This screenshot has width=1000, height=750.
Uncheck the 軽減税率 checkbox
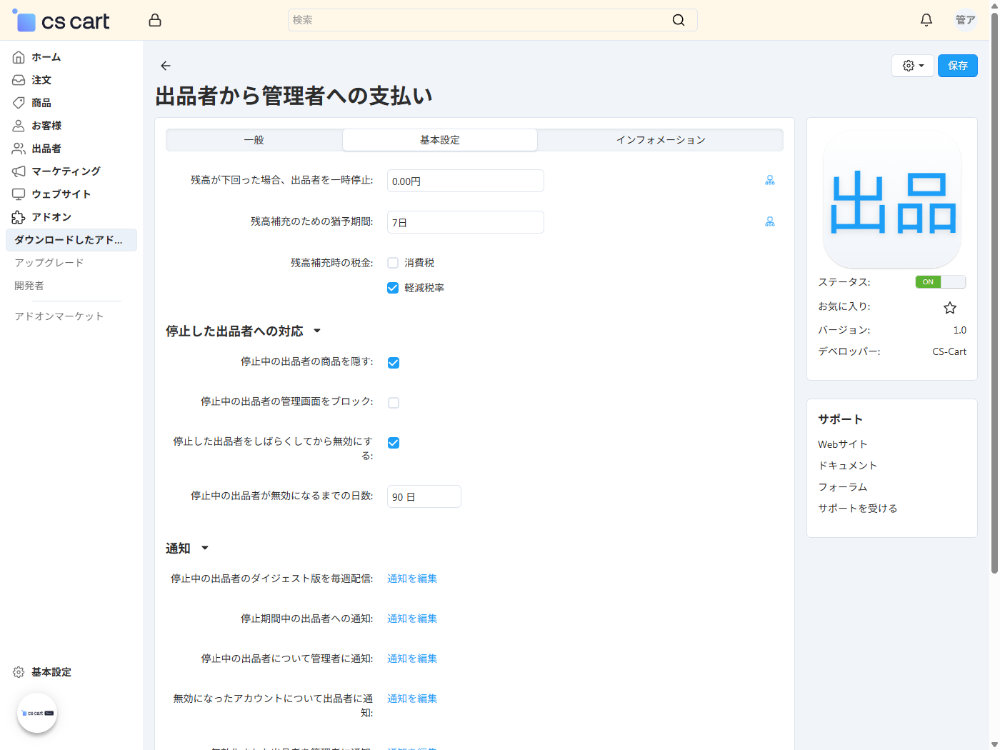393,288
